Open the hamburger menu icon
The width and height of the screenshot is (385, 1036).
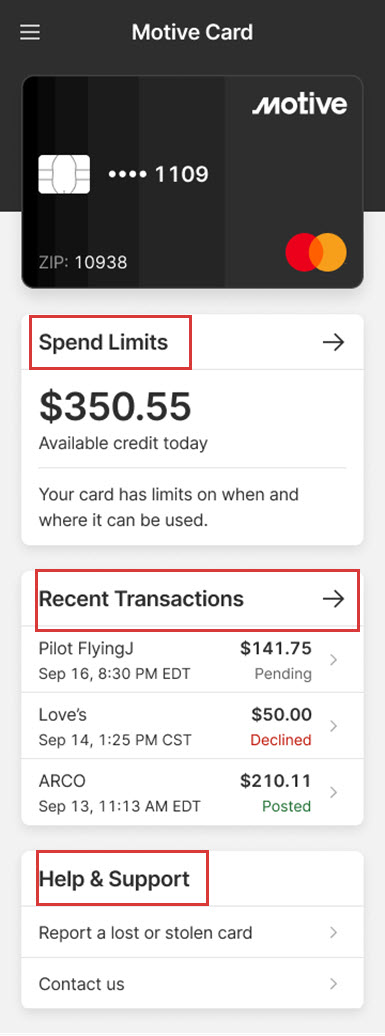coord(30,33)
